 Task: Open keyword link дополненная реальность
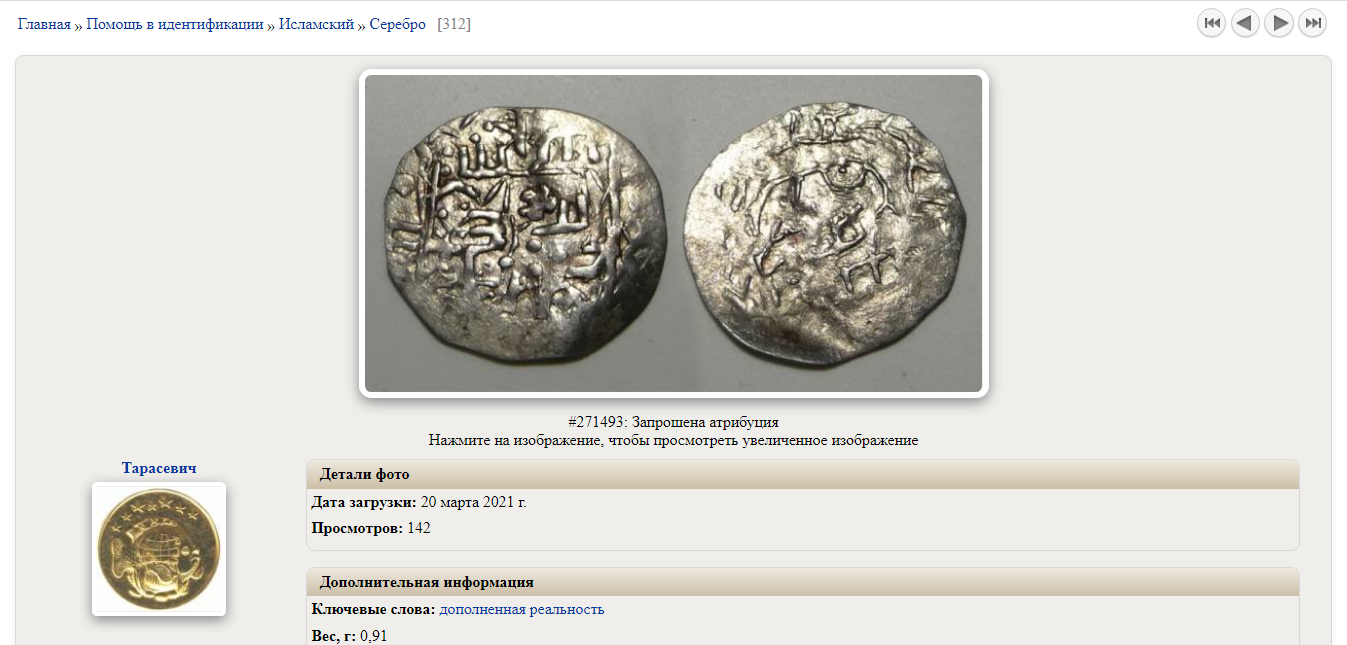(x=522, y=609)
